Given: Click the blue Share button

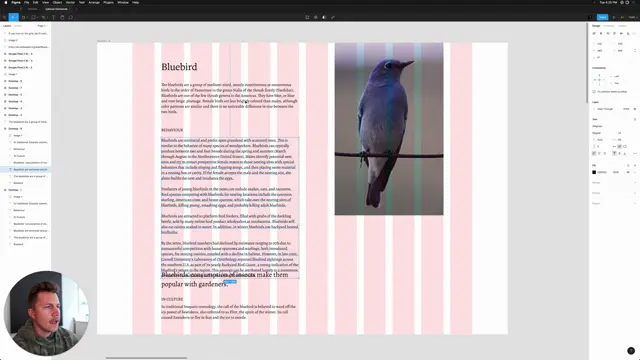Looking at the screenshot, I should [x=602, y=17].
